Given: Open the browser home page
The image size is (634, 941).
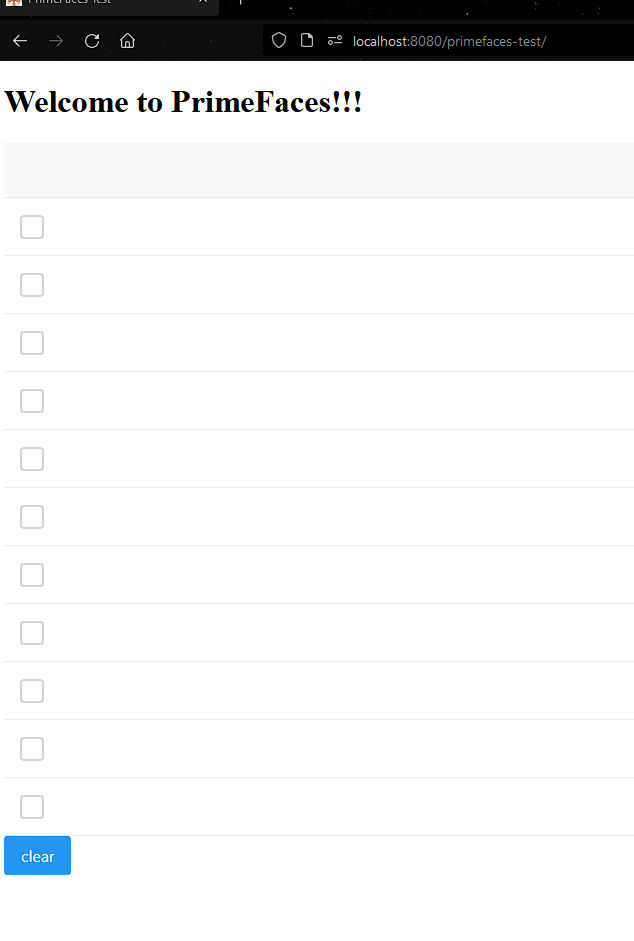Looking at the screenshot, I should point(127,41).
